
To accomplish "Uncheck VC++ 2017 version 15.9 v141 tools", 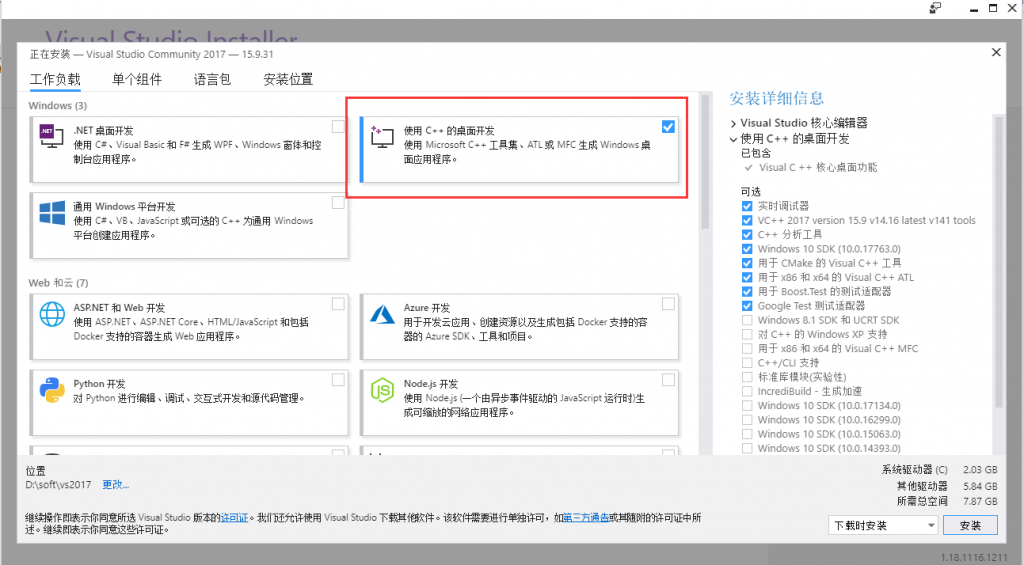I will pos(747,220).
